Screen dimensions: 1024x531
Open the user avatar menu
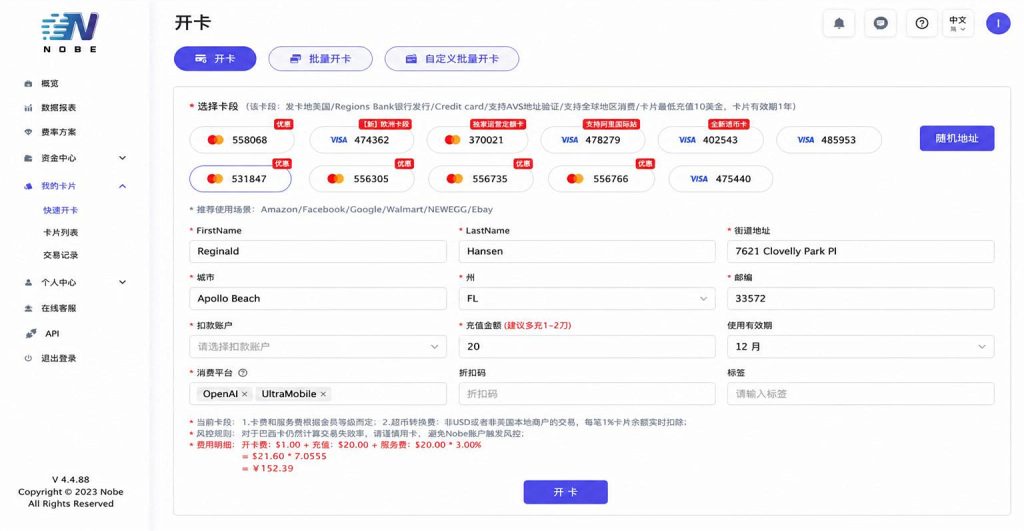998,24
